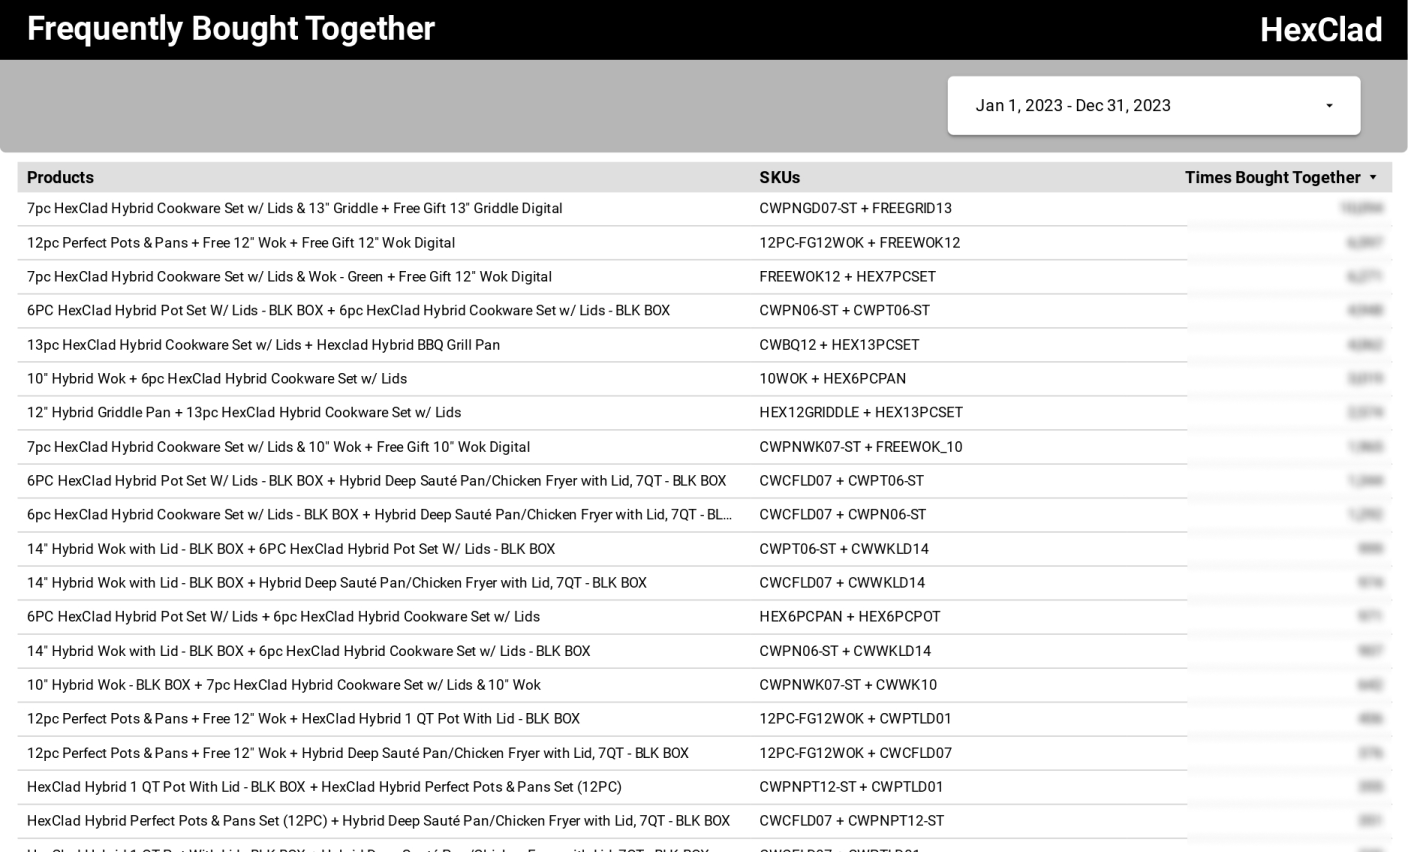
Task: Click the Times Bought Together header label
Action: [x=1272, y=178]
